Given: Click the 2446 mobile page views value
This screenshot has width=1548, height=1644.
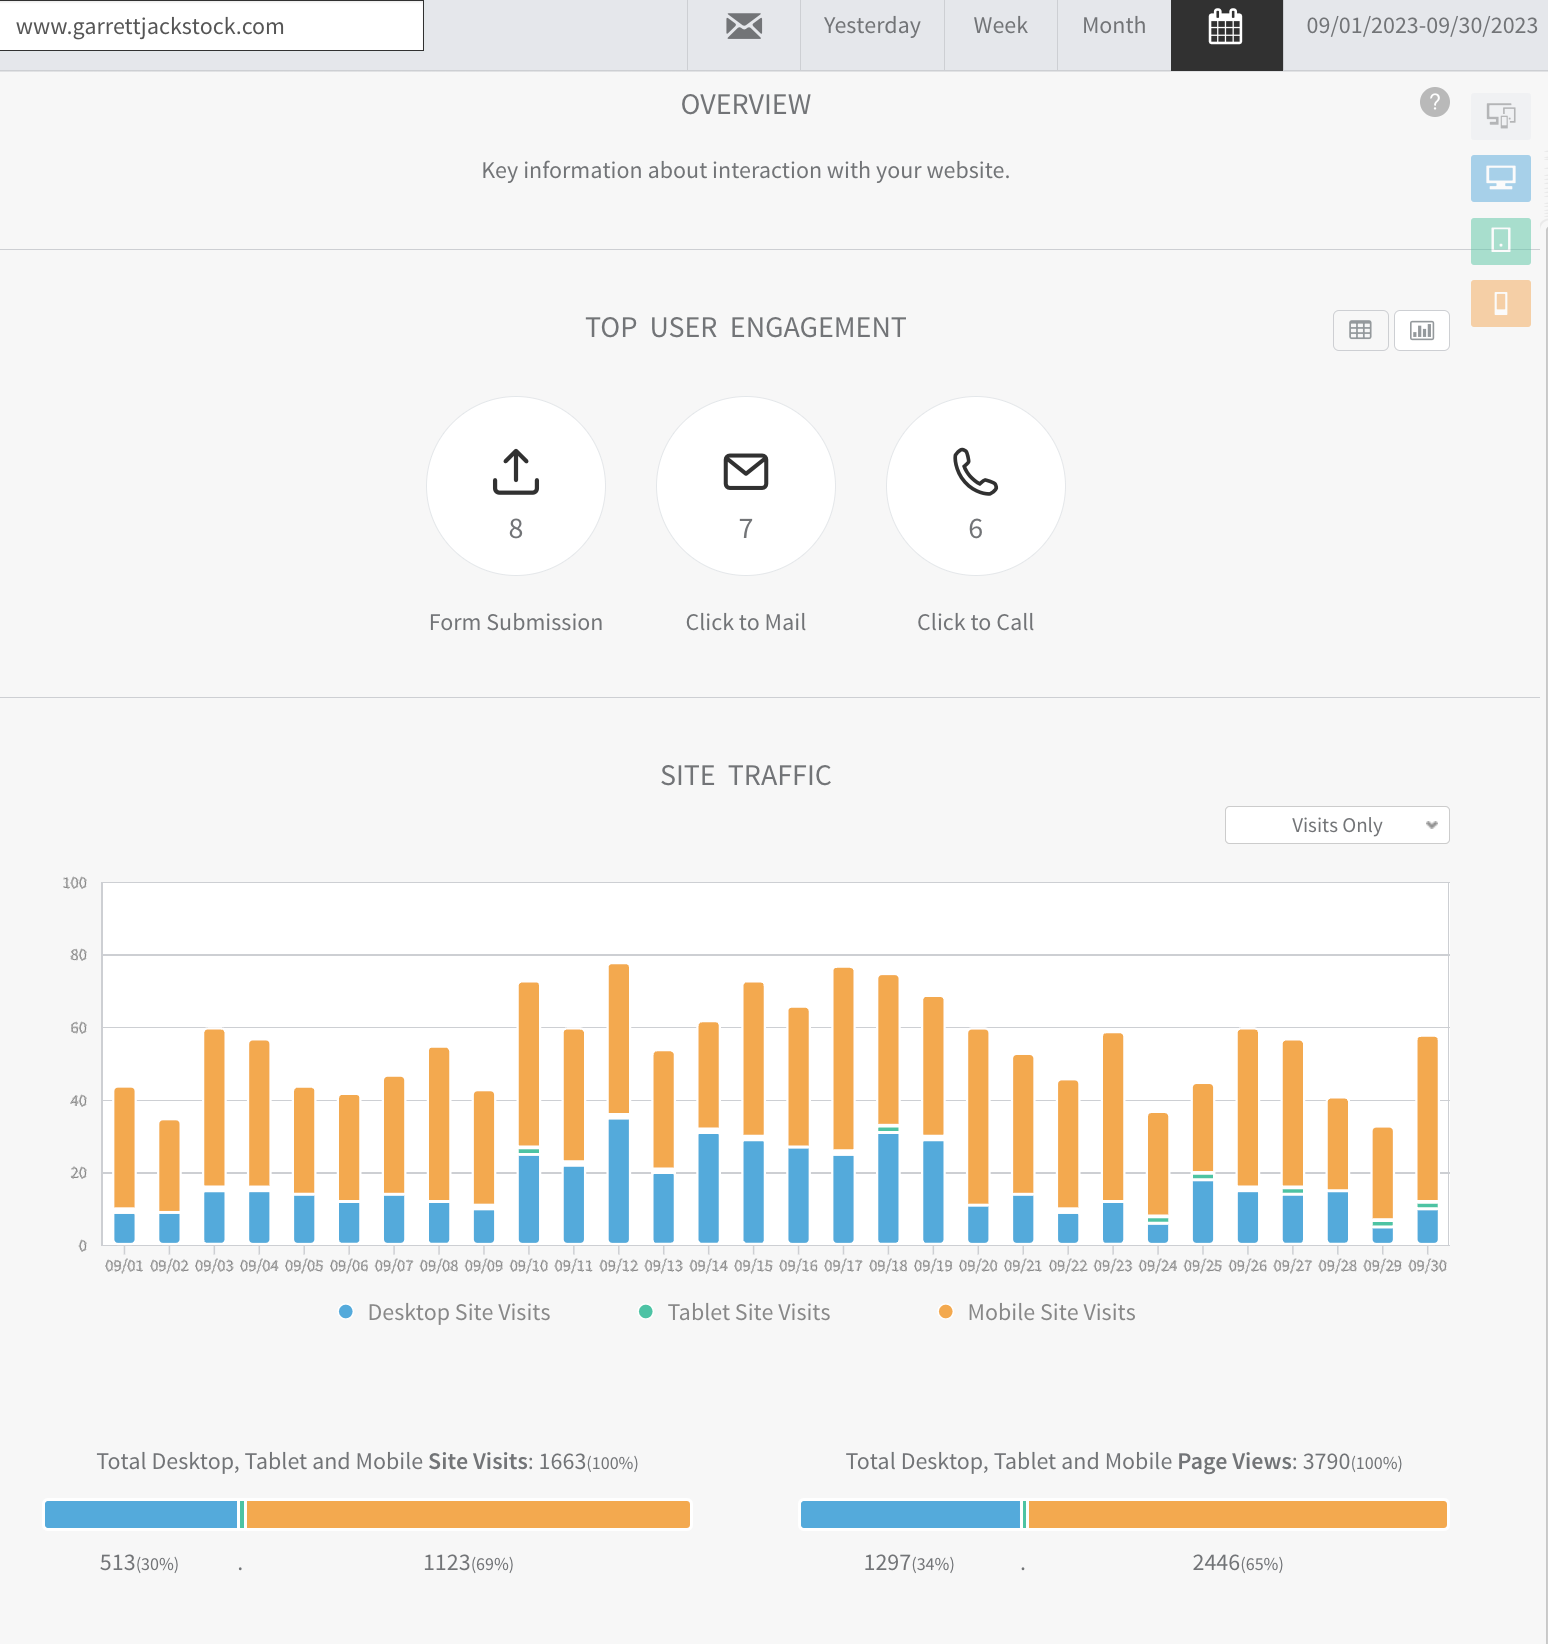Looking at the screenshot, I should coord(1238,1563).
